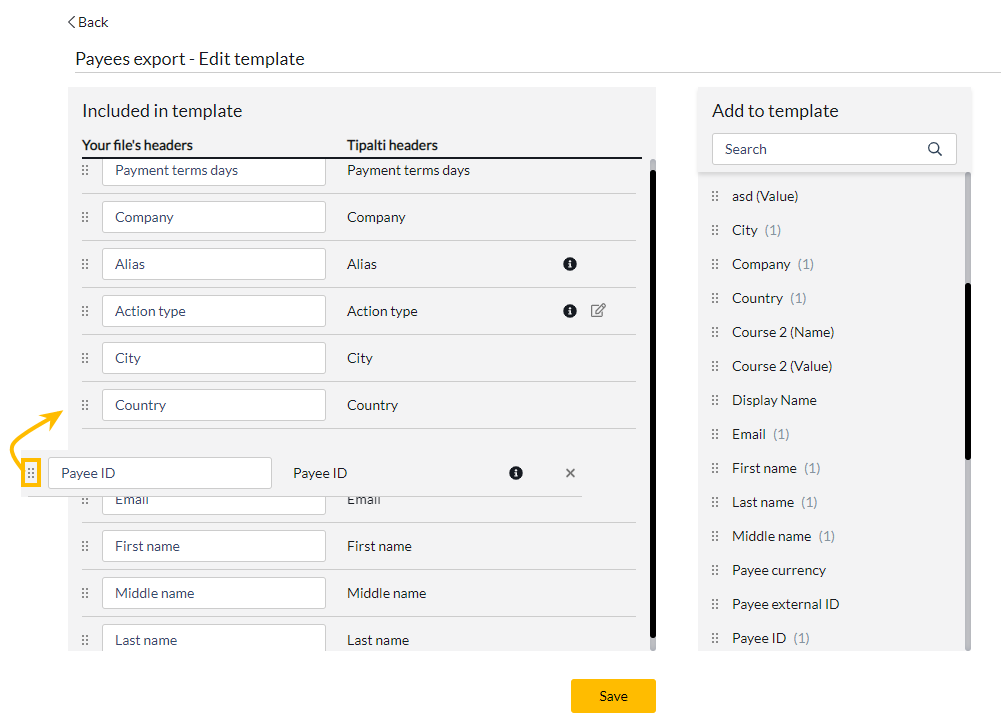Viewport: 1001px width, 722px height.
Task: Click the info icon on Payee ID row
Action: [516, 473]
